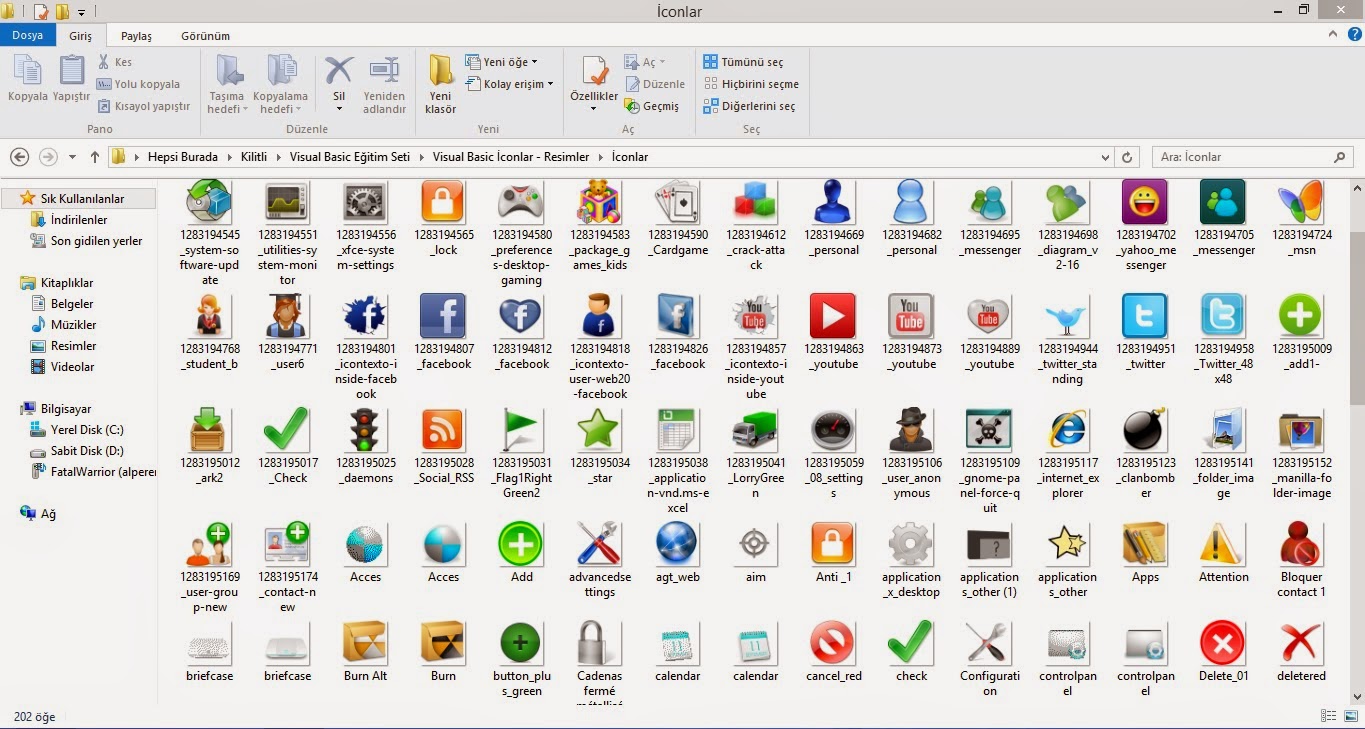Switch to the Paylaş ribbon tab
Viewport: 1365px width, 729px height.
136,35
